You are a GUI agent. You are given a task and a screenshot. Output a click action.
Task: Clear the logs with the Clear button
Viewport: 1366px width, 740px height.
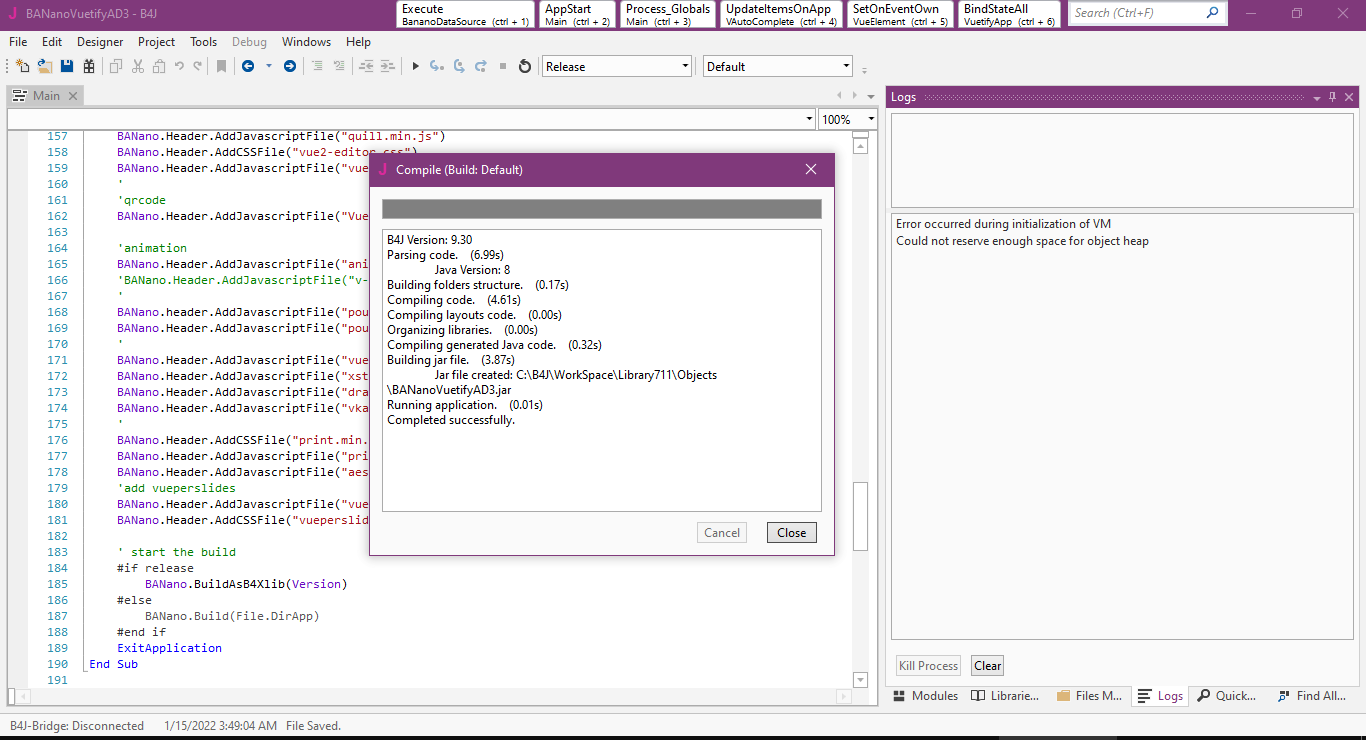pyautogui.click(x=987, y=666)
